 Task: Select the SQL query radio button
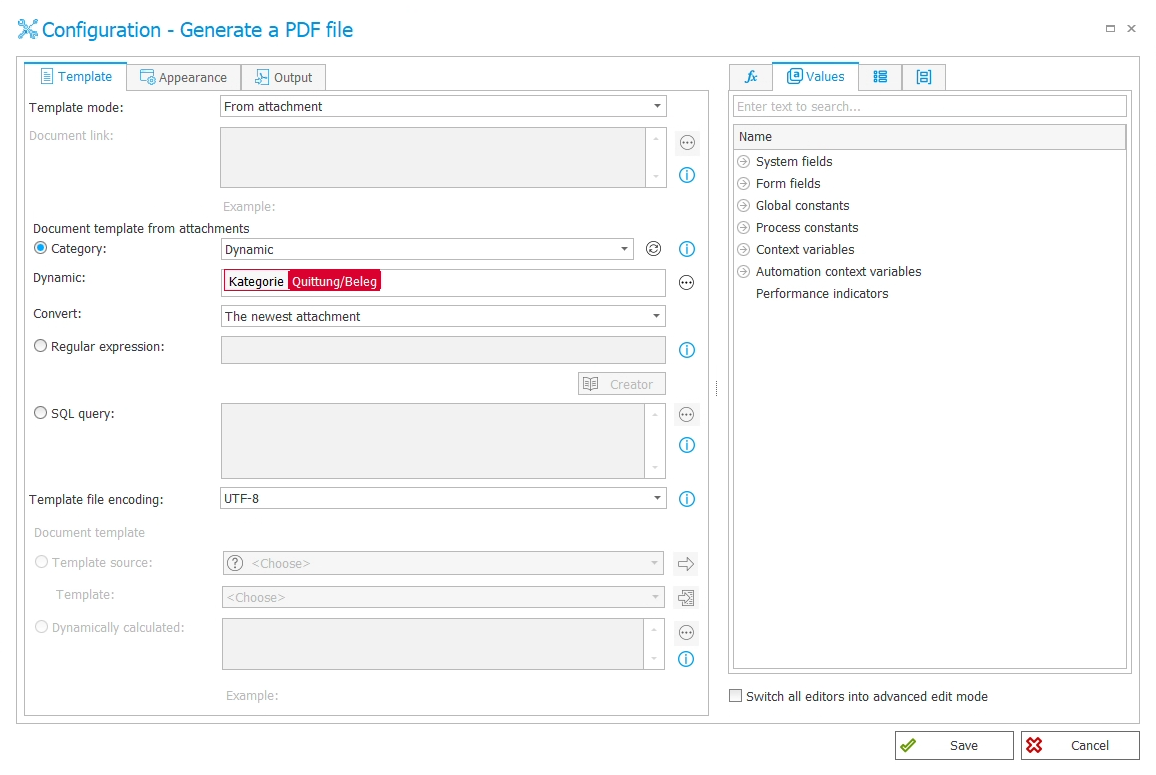pyautogui.click(x=41, y=412)
